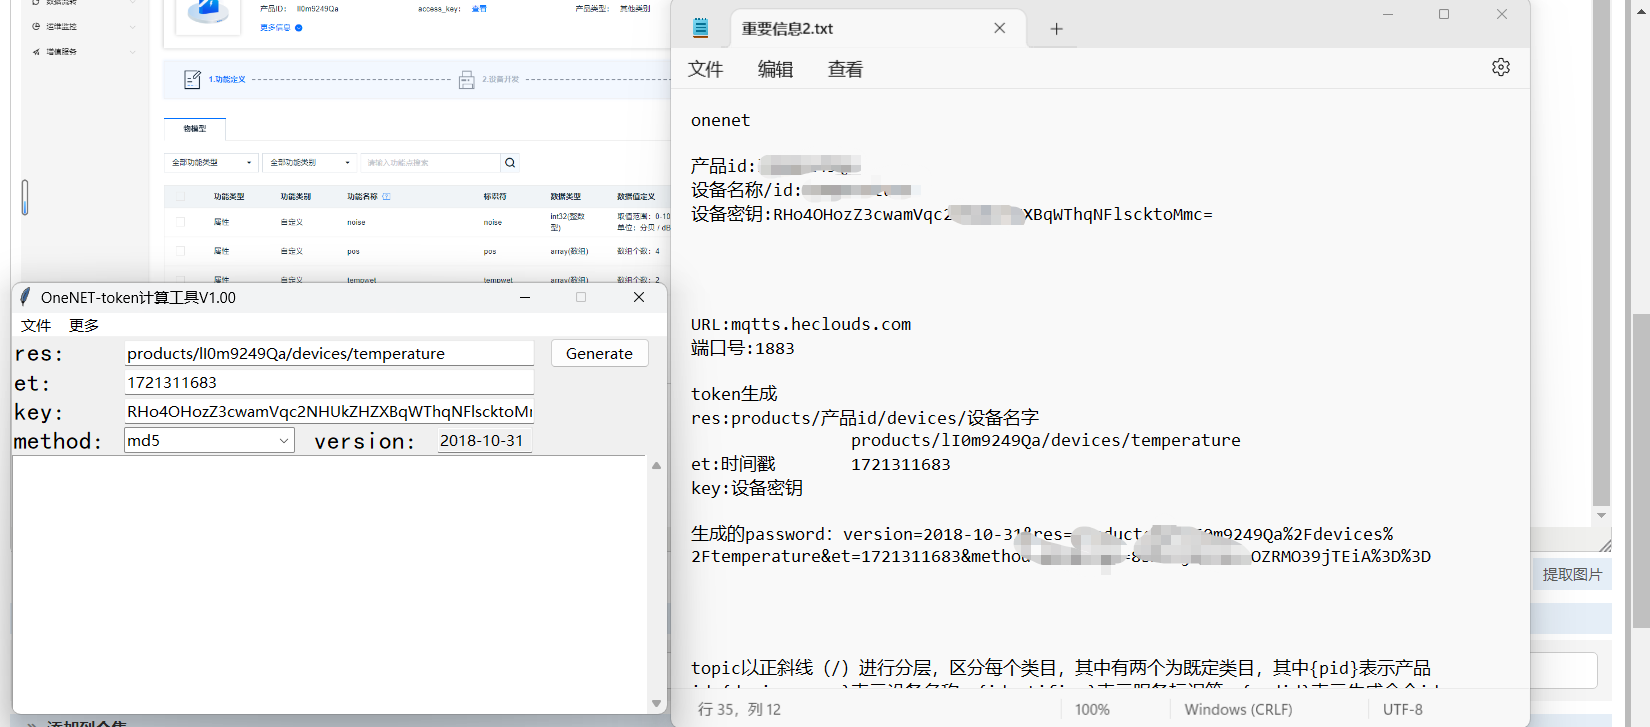This screenshot has height=727, width=1650.
Task: Minimize the OneNET-token tool window
Action: 525,297
